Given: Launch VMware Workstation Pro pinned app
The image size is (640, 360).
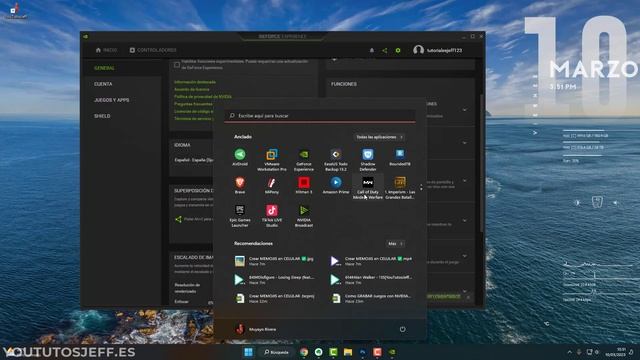Looking at the screenshot, I should (x=272, y=160).
